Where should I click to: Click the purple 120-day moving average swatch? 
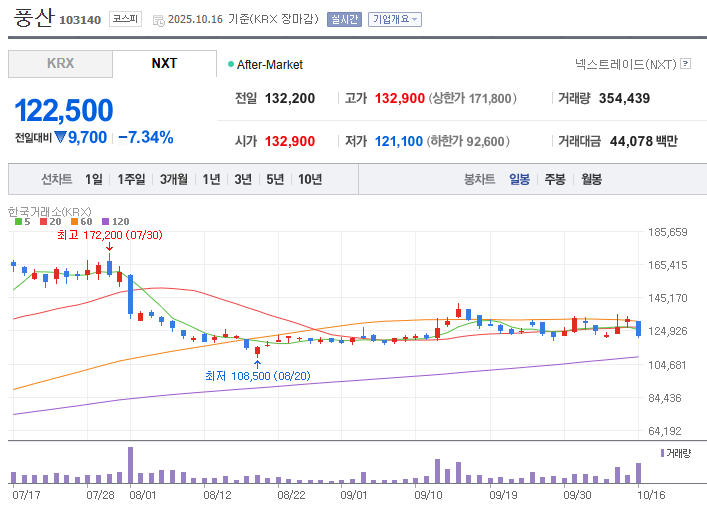103,221
